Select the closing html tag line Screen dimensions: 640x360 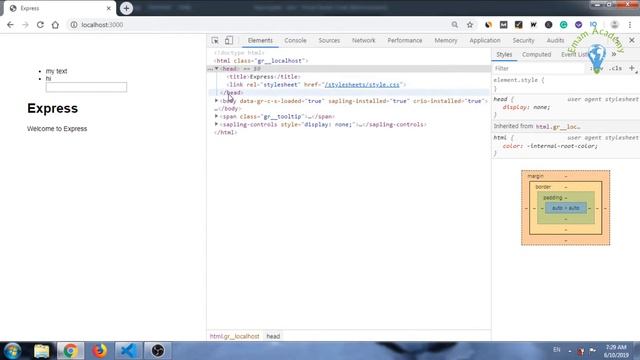coord(225,132)
